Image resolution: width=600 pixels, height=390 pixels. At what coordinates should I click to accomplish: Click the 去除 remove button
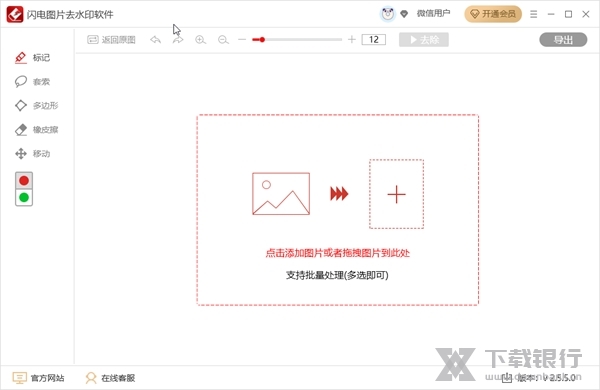tap(424, 40)
